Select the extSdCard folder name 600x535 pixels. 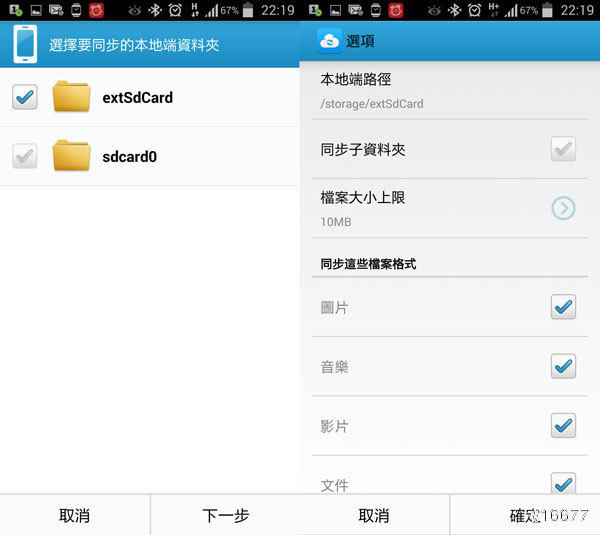[138, 98]
